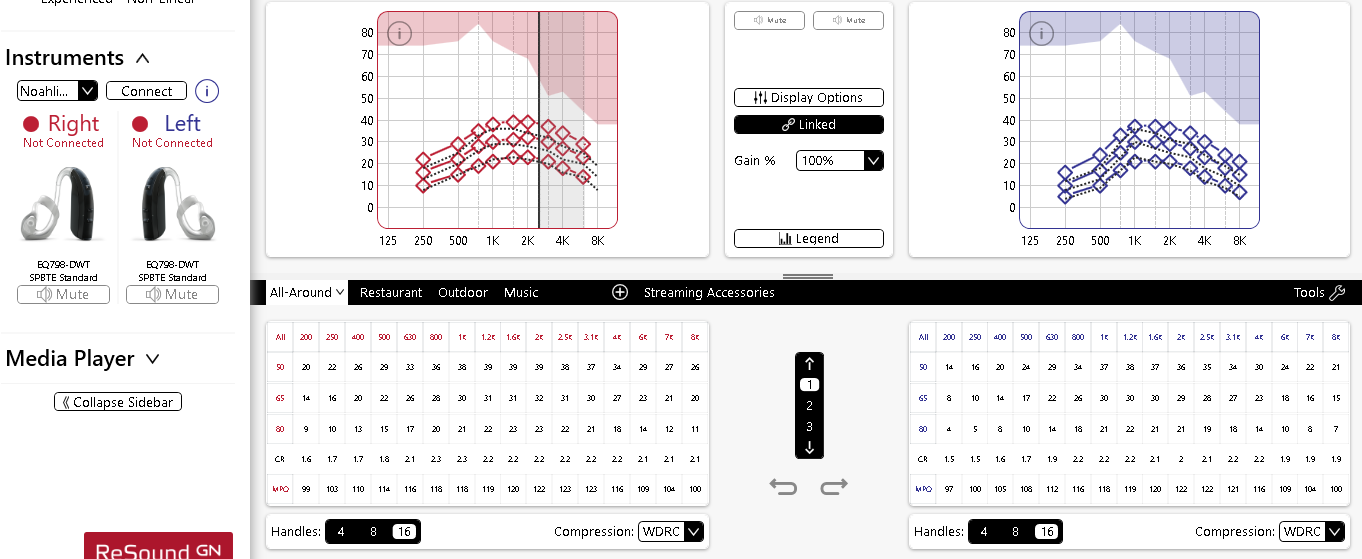Collapse the Instruments section

point(142,59)
